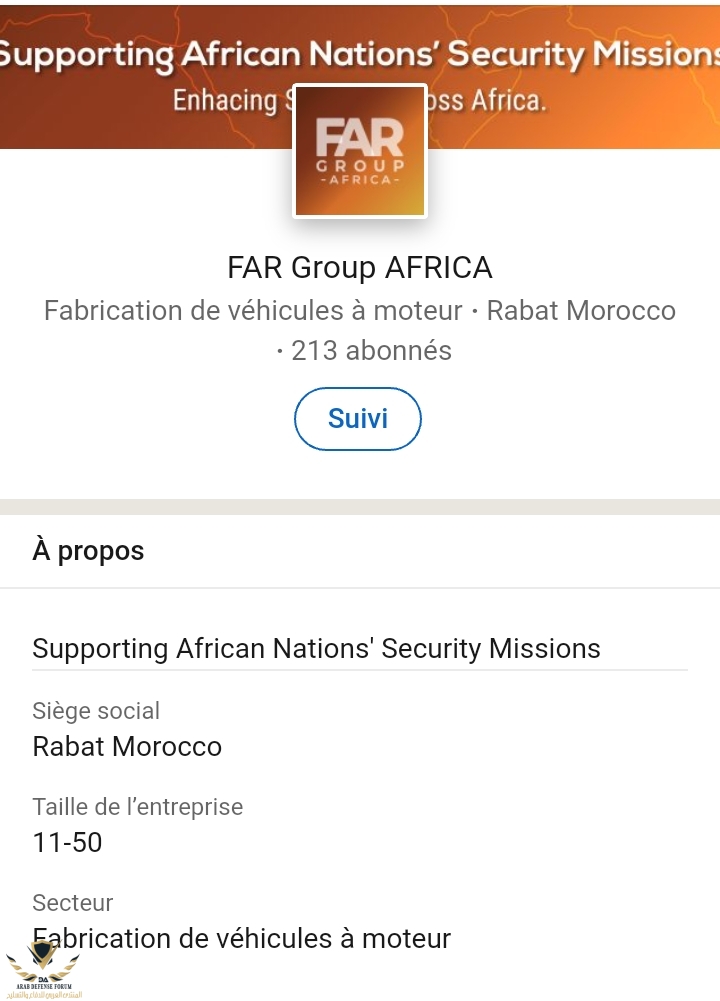Image resolution: width=720 pixels, height=1001 pixels.
Task: Click the 'Enhacing' banner subtitle text
Action: pos(224,101)
